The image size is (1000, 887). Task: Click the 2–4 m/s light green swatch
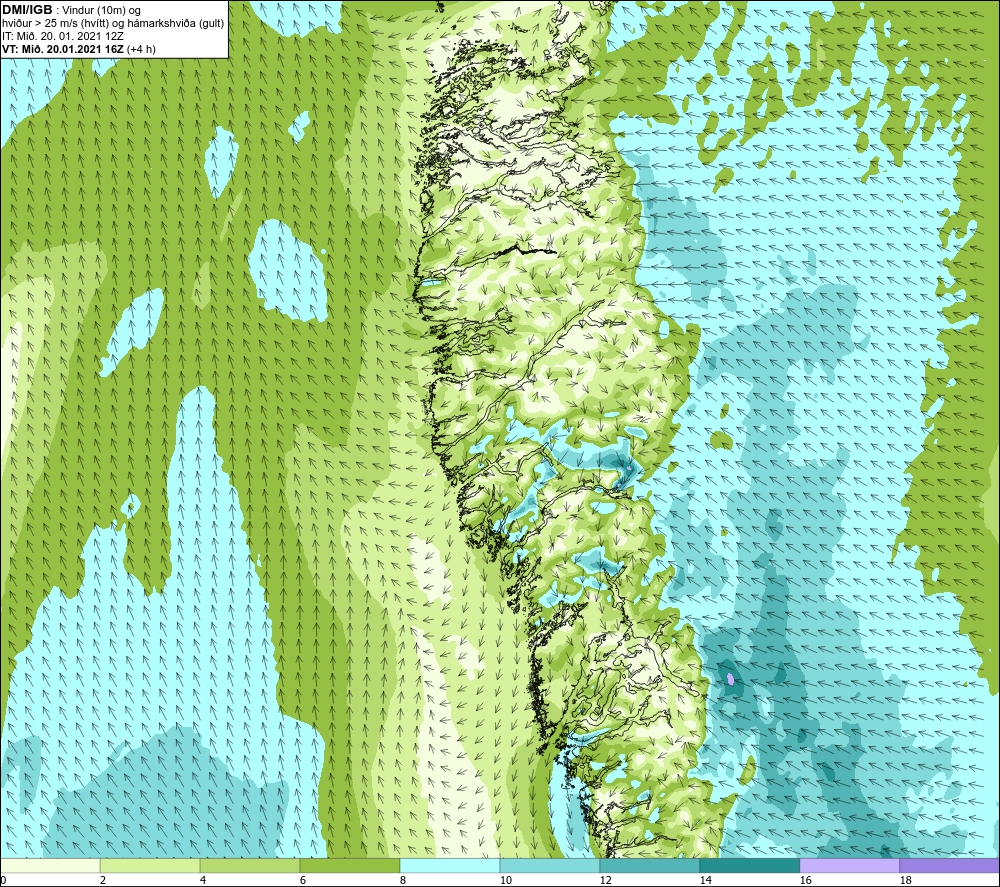(150, 865)
